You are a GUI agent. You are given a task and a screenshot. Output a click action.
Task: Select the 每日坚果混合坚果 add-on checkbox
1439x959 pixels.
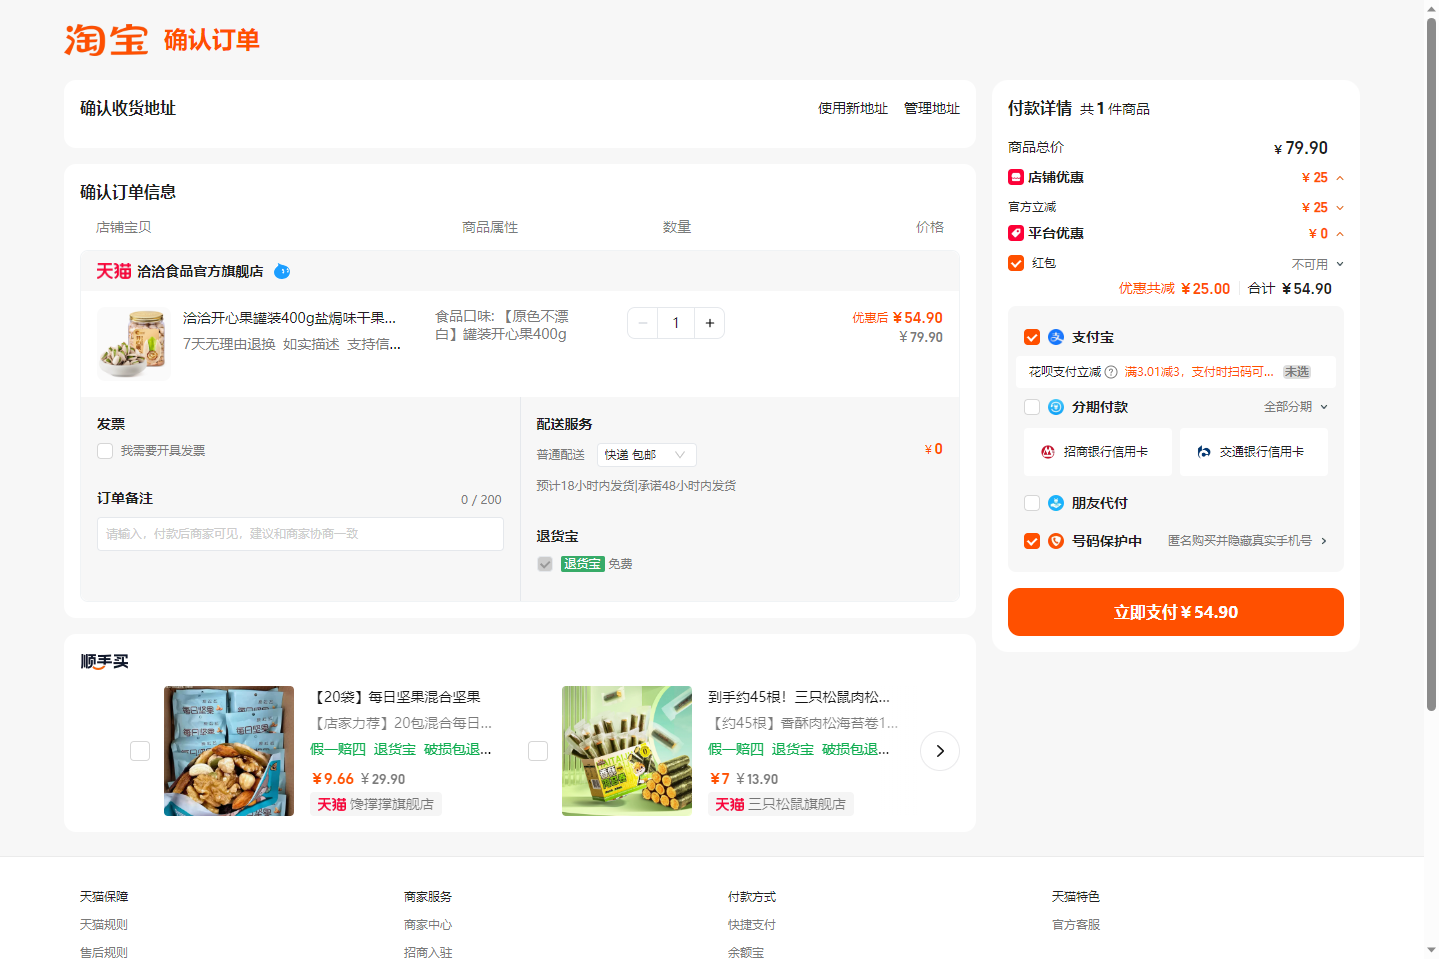[140, 751]
